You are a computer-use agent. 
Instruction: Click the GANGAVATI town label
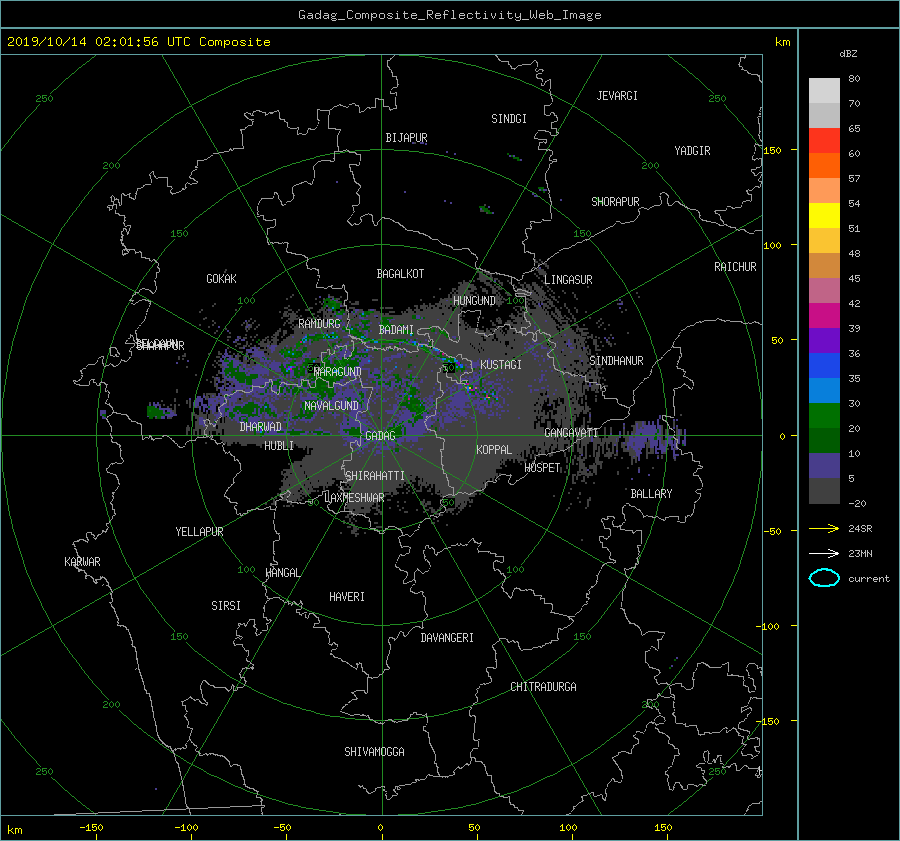coord(571,432)
